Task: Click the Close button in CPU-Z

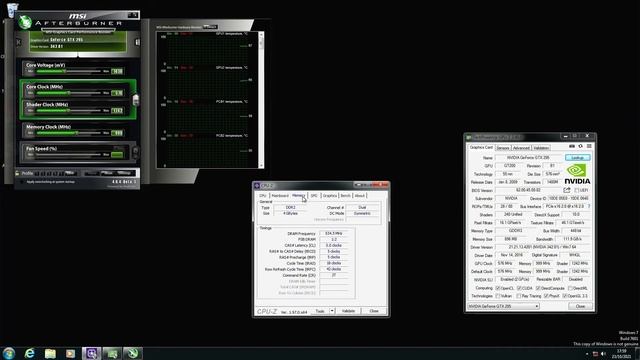Action: (x=374, y=311)
